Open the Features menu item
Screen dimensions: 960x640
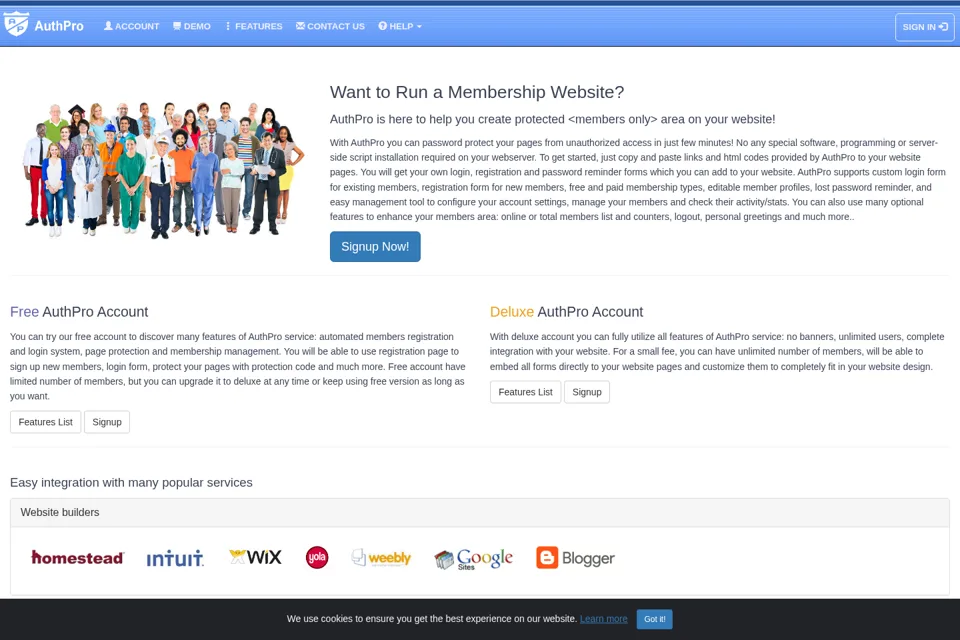coord(254,26)
